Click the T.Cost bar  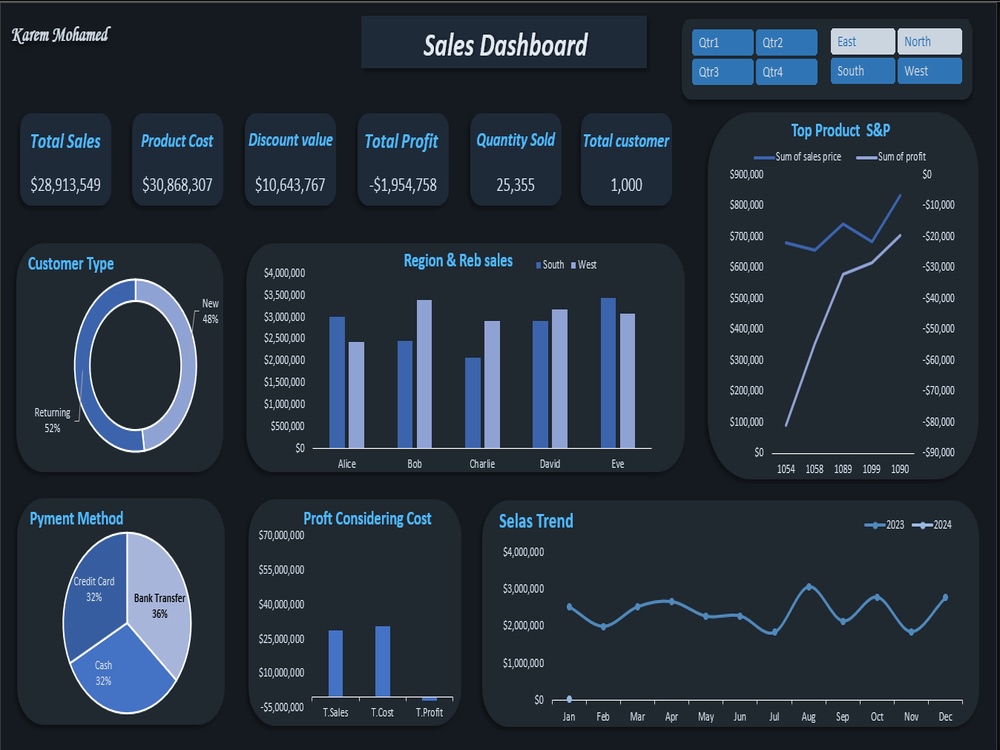(x=383, y=661)
